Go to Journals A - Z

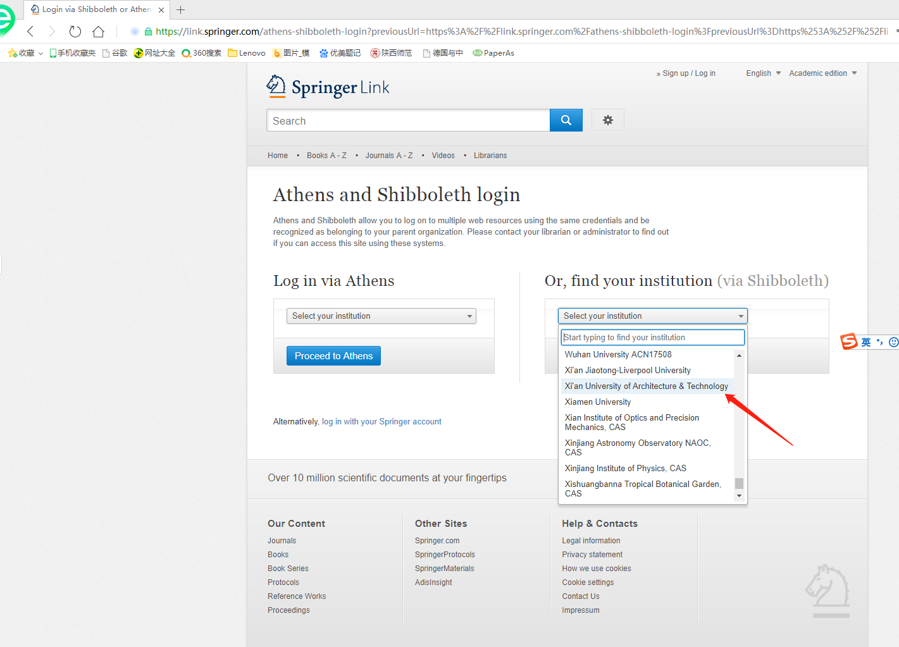click(x=388, y=156)
